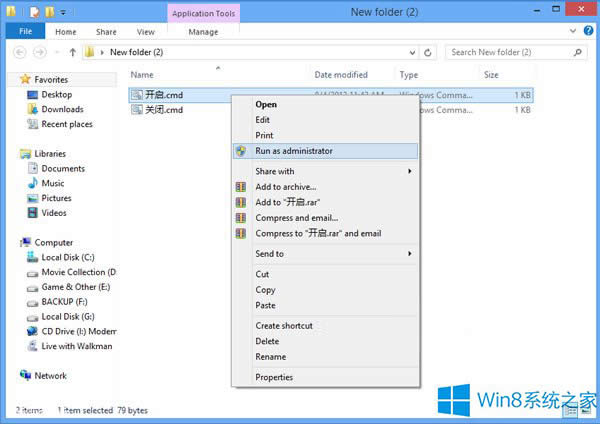Switch to the View ribbon tab
Screen dimensions: 600x424
coord(145,32)
